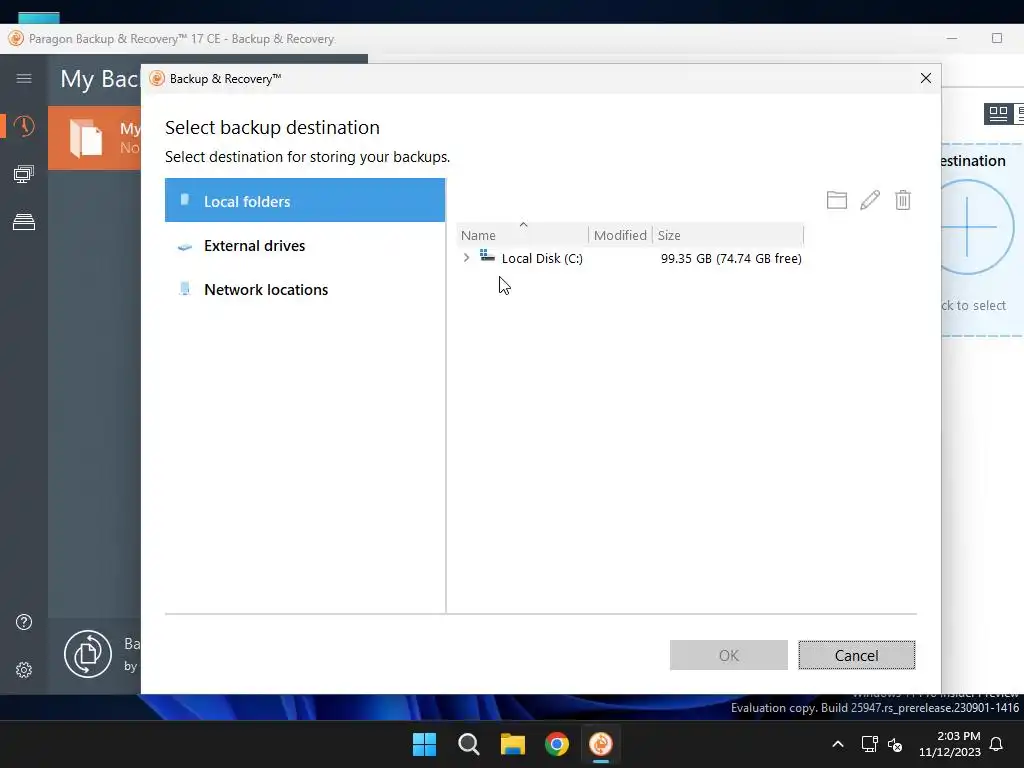Viewport: 1024px width, 768px height.
Task: Click the External drives disk icon
Action: [x=185, y=247]
